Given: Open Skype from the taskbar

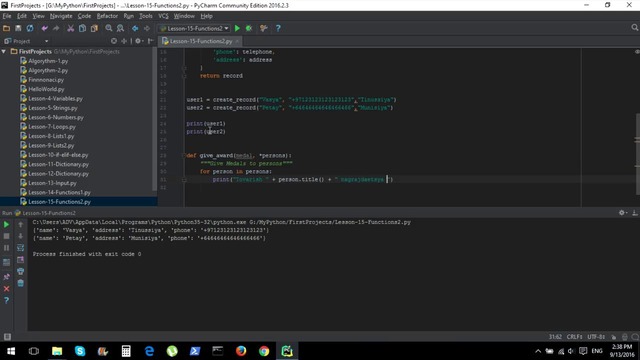Looking at the screenshot, I should [80, 351].
